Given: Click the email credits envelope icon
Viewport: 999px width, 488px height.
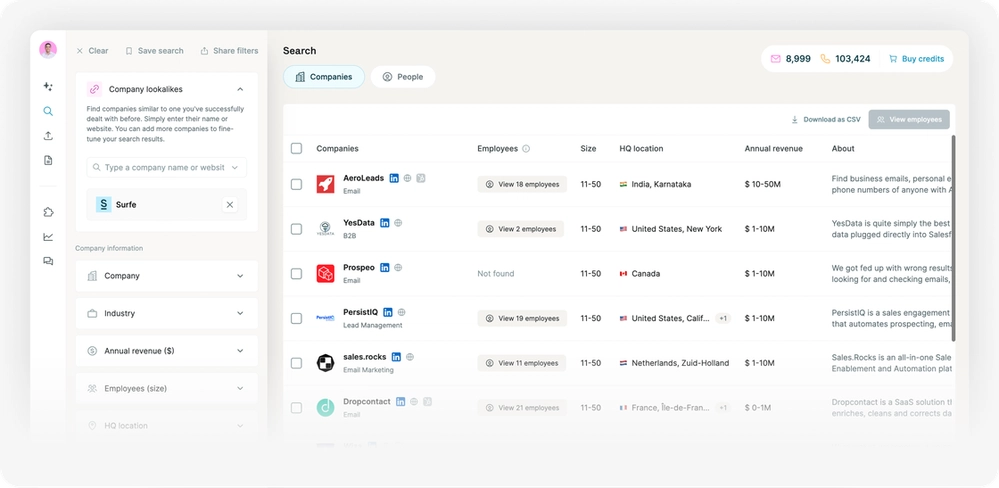Looking at the screenshot, I should pyautogui.click(x=775, y=59).
